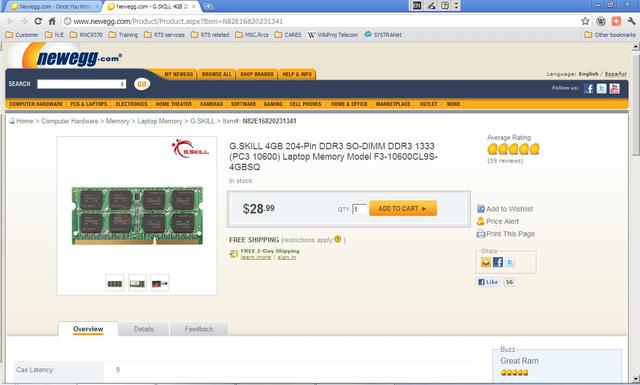
Task: Open the browser home page icon
Action: click(x=52, y=21)
